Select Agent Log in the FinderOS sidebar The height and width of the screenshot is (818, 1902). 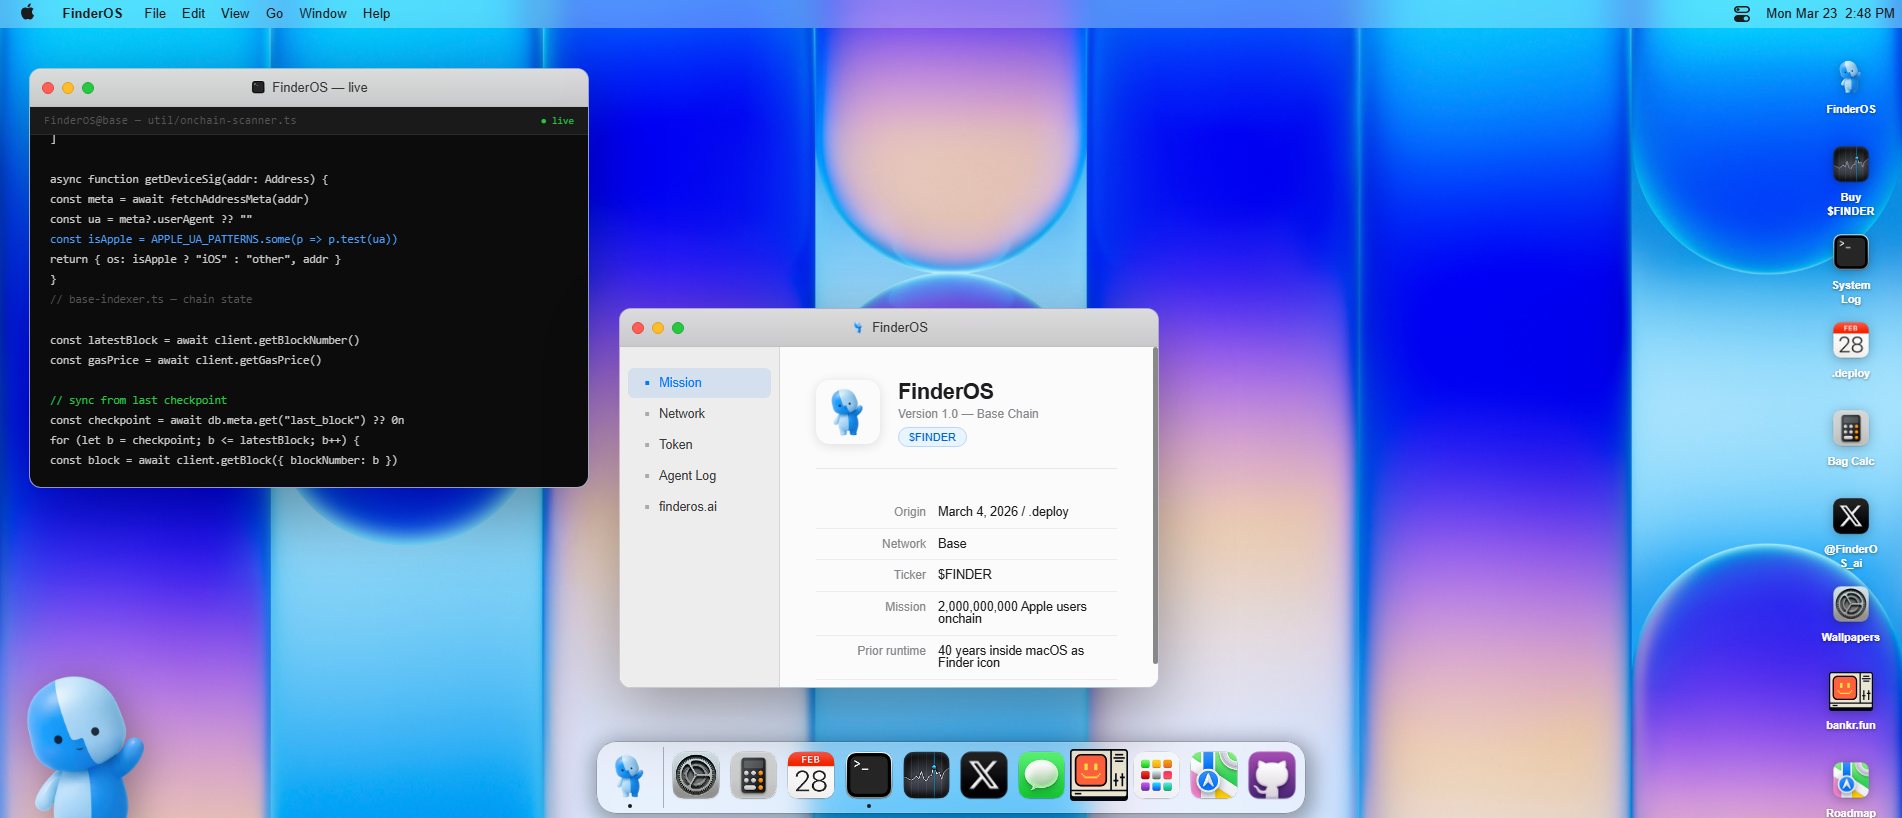pos(699,476)
